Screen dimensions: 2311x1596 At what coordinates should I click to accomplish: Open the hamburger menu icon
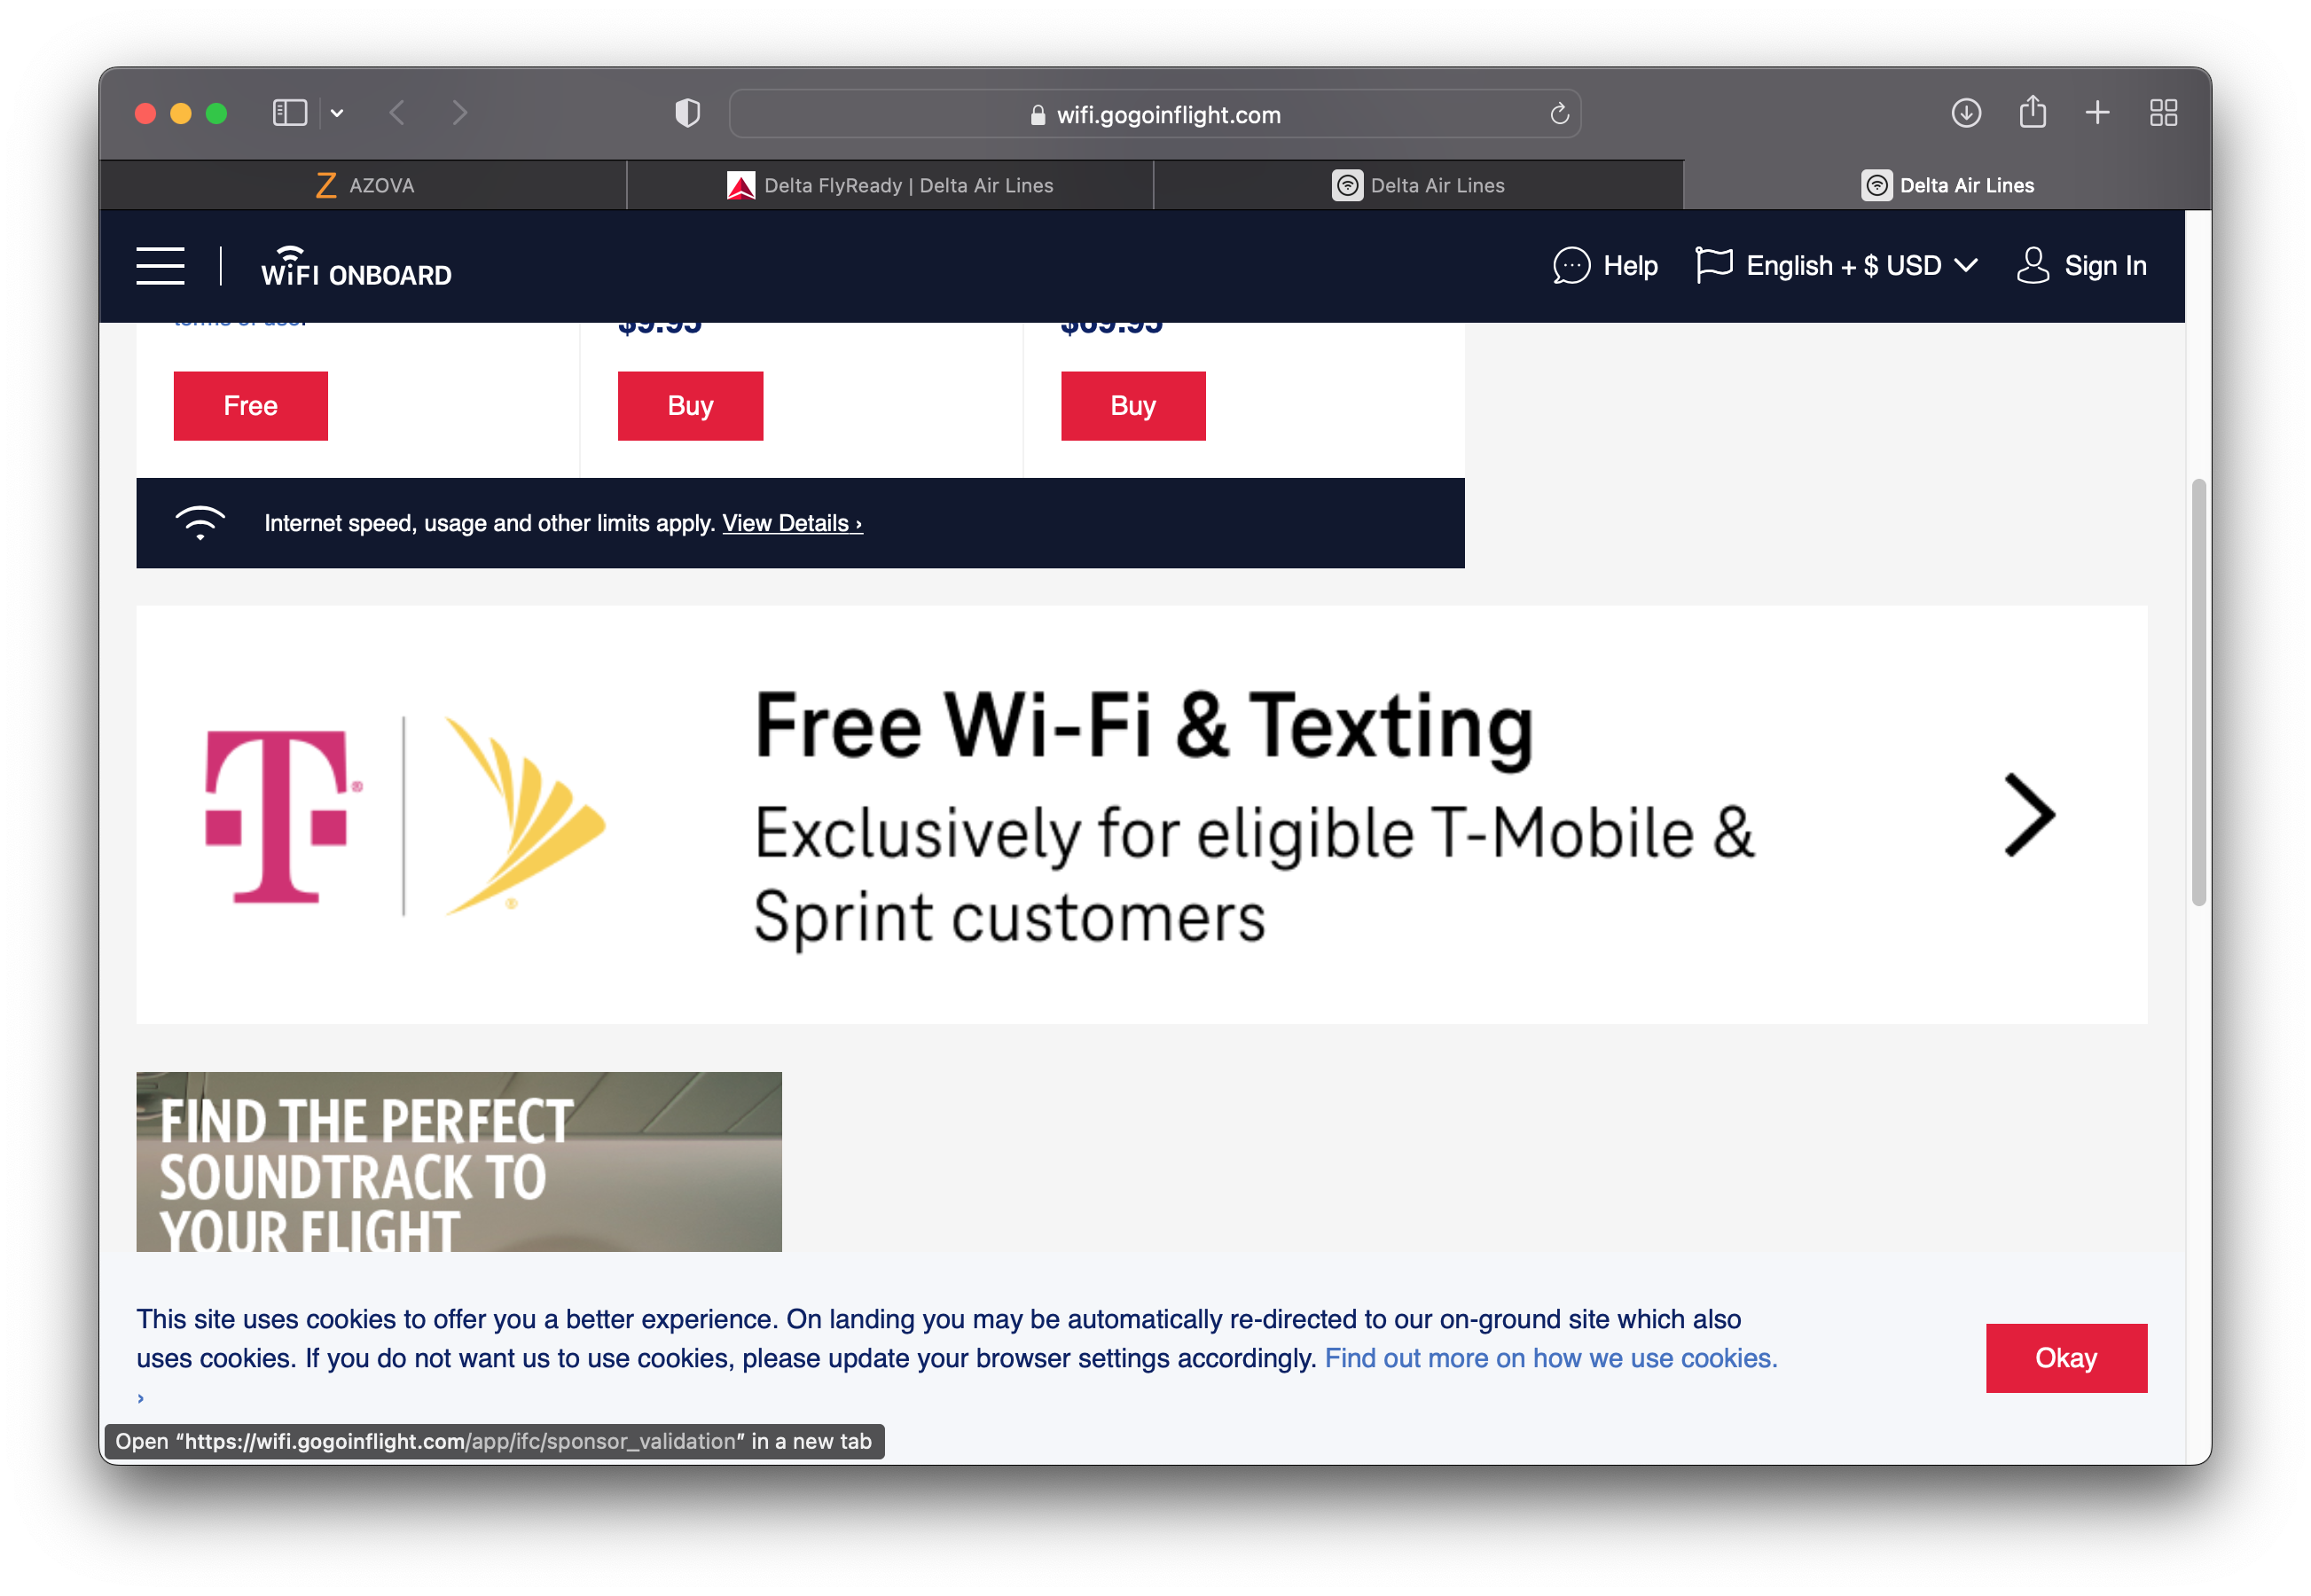160,266
